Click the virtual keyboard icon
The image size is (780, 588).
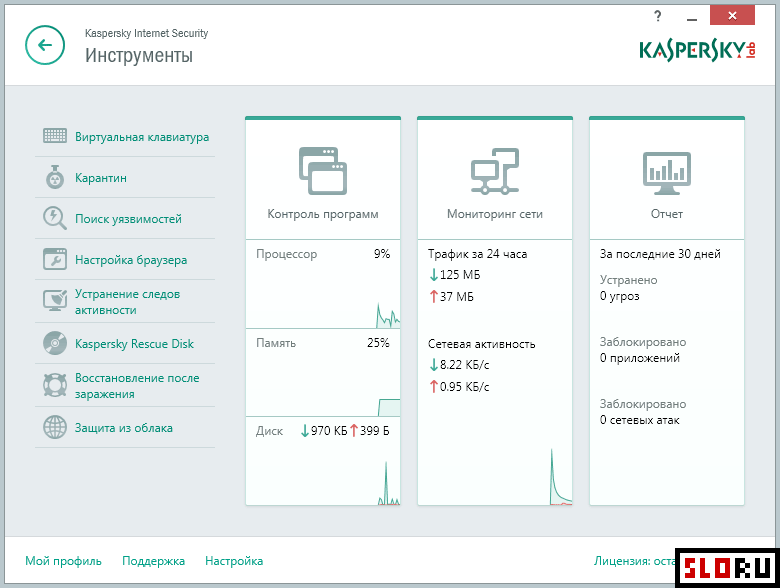55,135
